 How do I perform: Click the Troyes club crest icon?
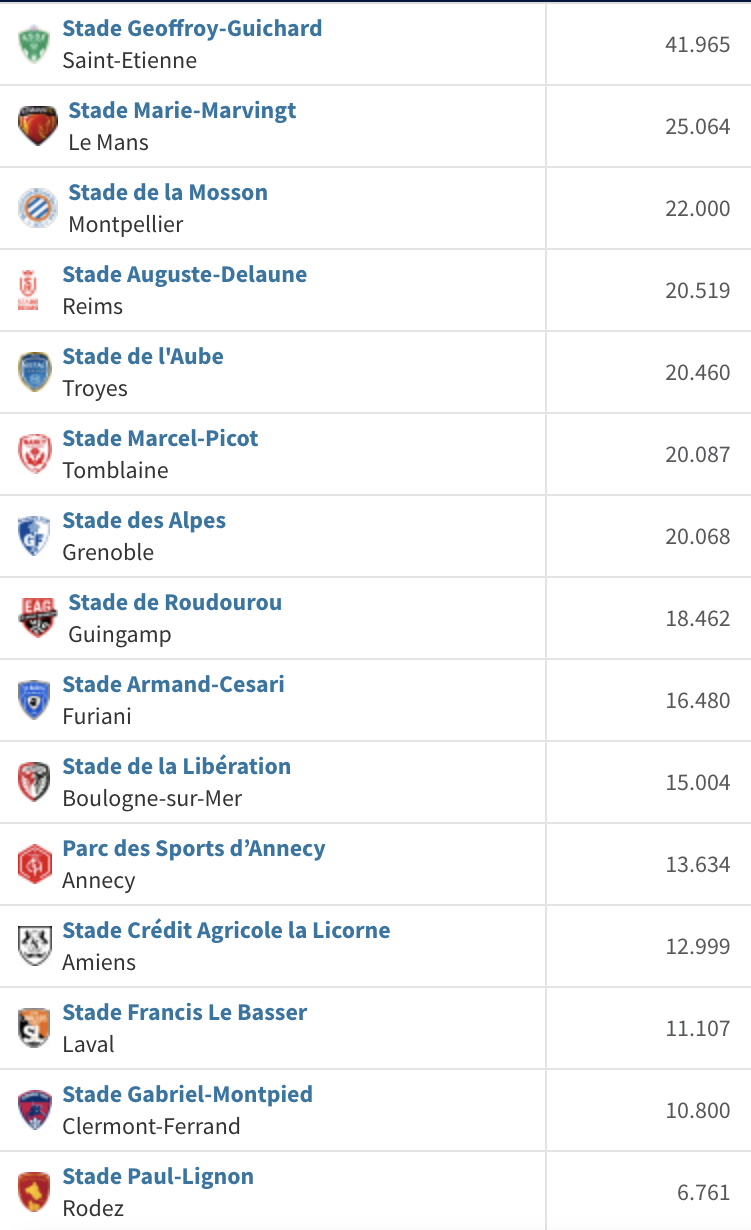click(34, 372)
